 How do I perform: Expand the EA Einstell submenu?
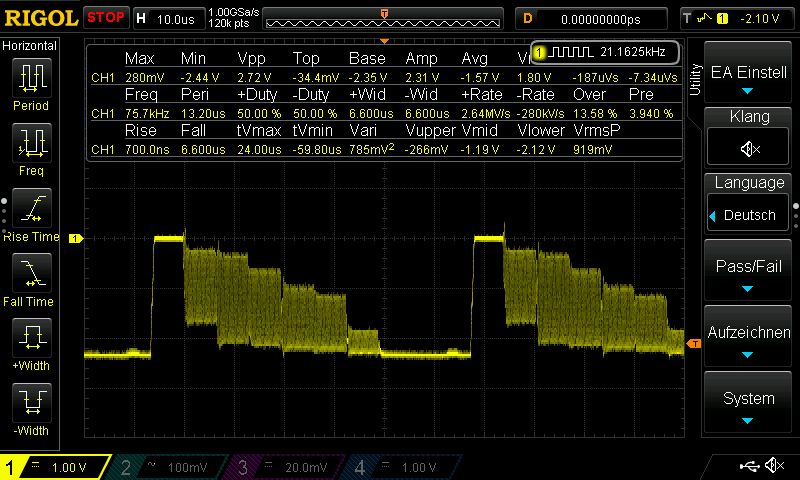(749, 79)
